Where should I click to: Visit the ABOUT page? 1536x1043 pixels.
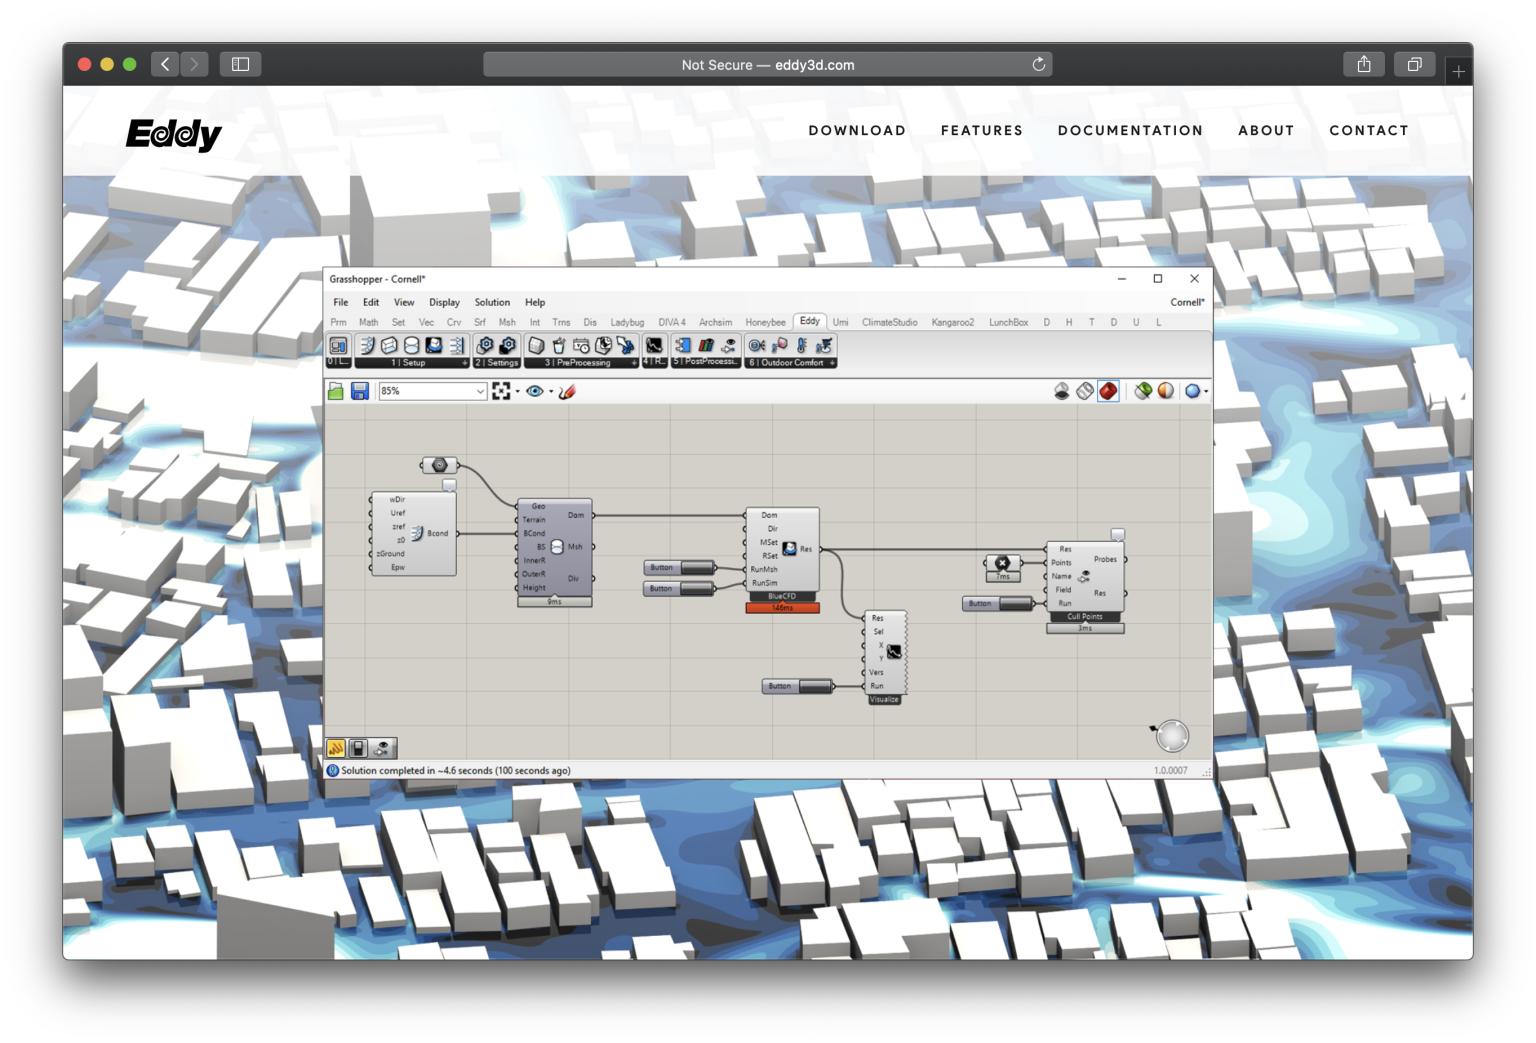click(x=1266, y=130)
